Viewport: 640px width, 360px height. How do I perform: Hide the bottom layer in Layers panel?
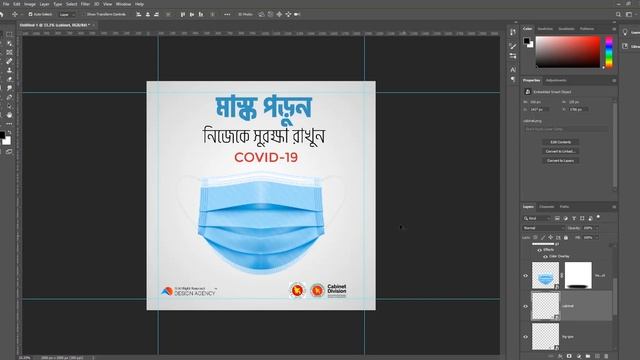526,337
